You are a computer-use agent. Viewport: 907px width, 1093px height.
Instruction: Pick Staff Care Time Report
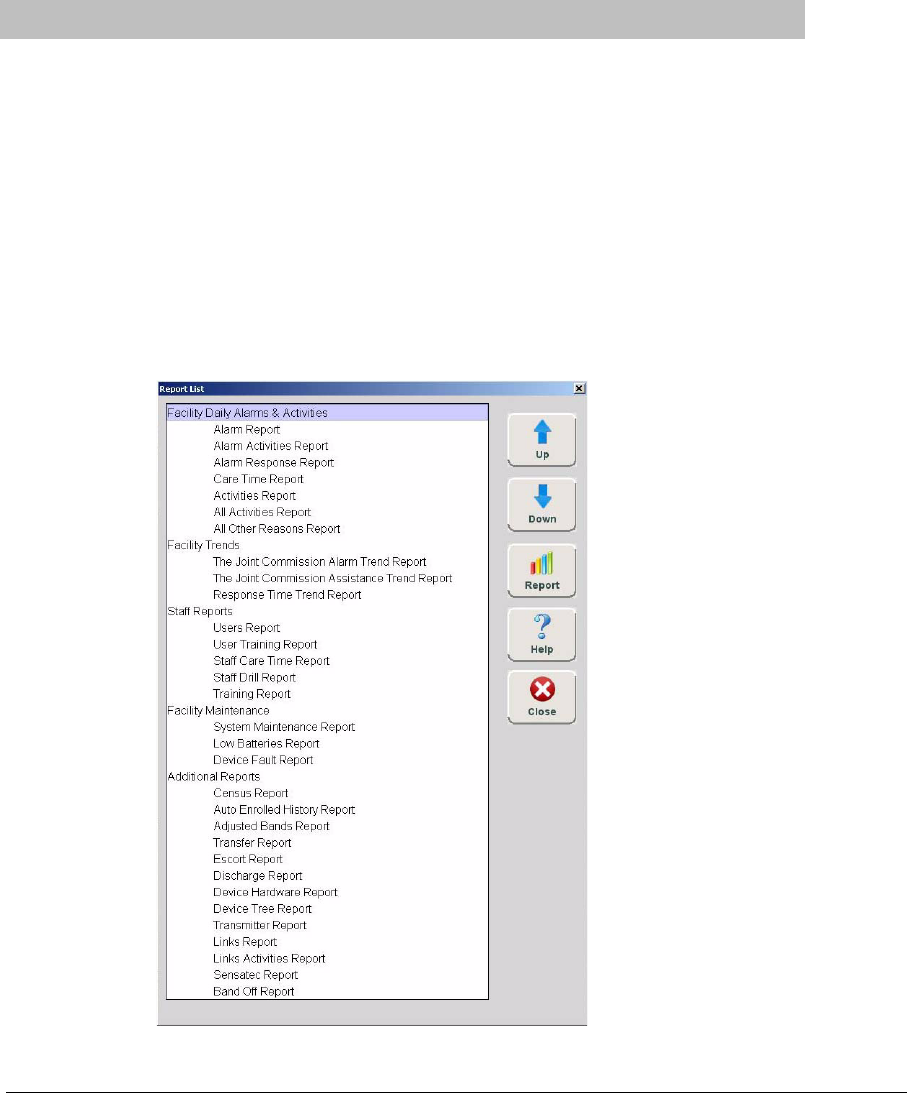pos(271,661)
